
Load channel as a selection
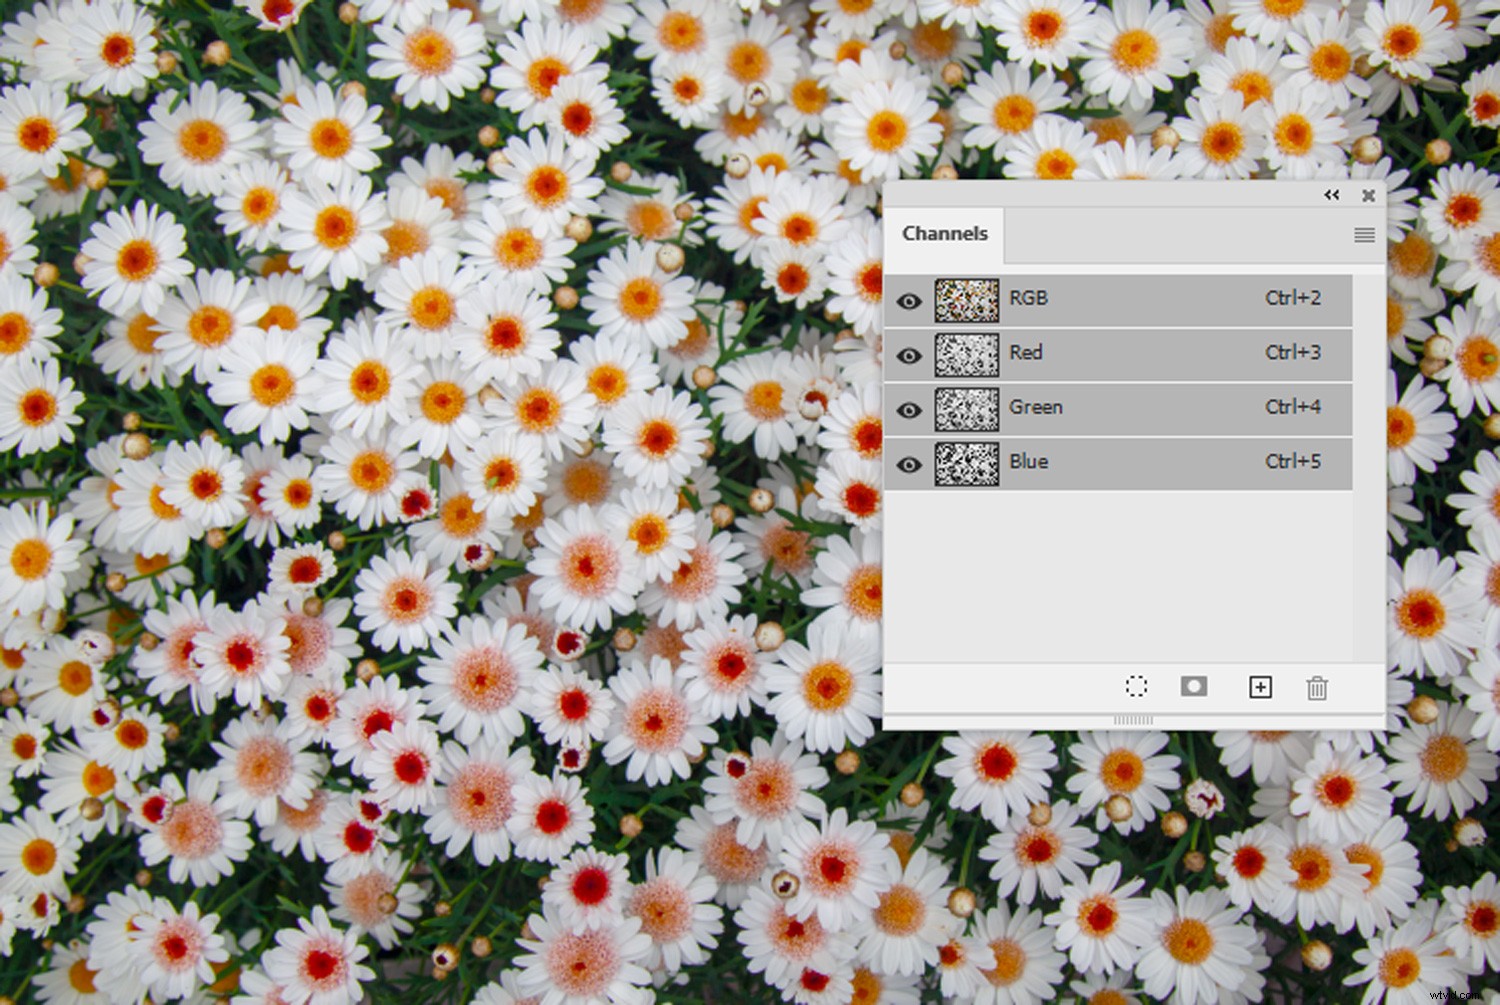tap(1136, 687)
